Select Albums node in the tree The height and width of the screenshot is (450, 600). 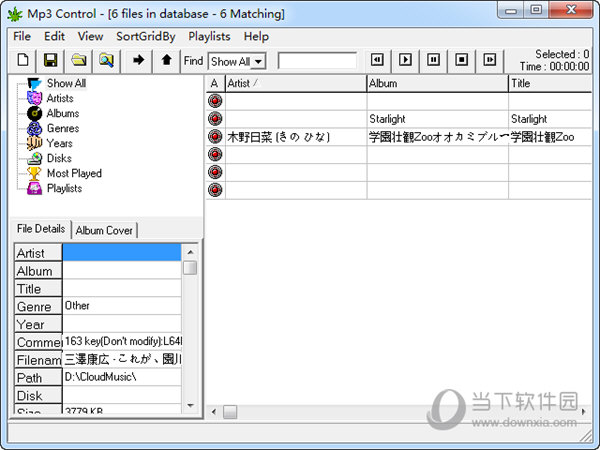63,113
